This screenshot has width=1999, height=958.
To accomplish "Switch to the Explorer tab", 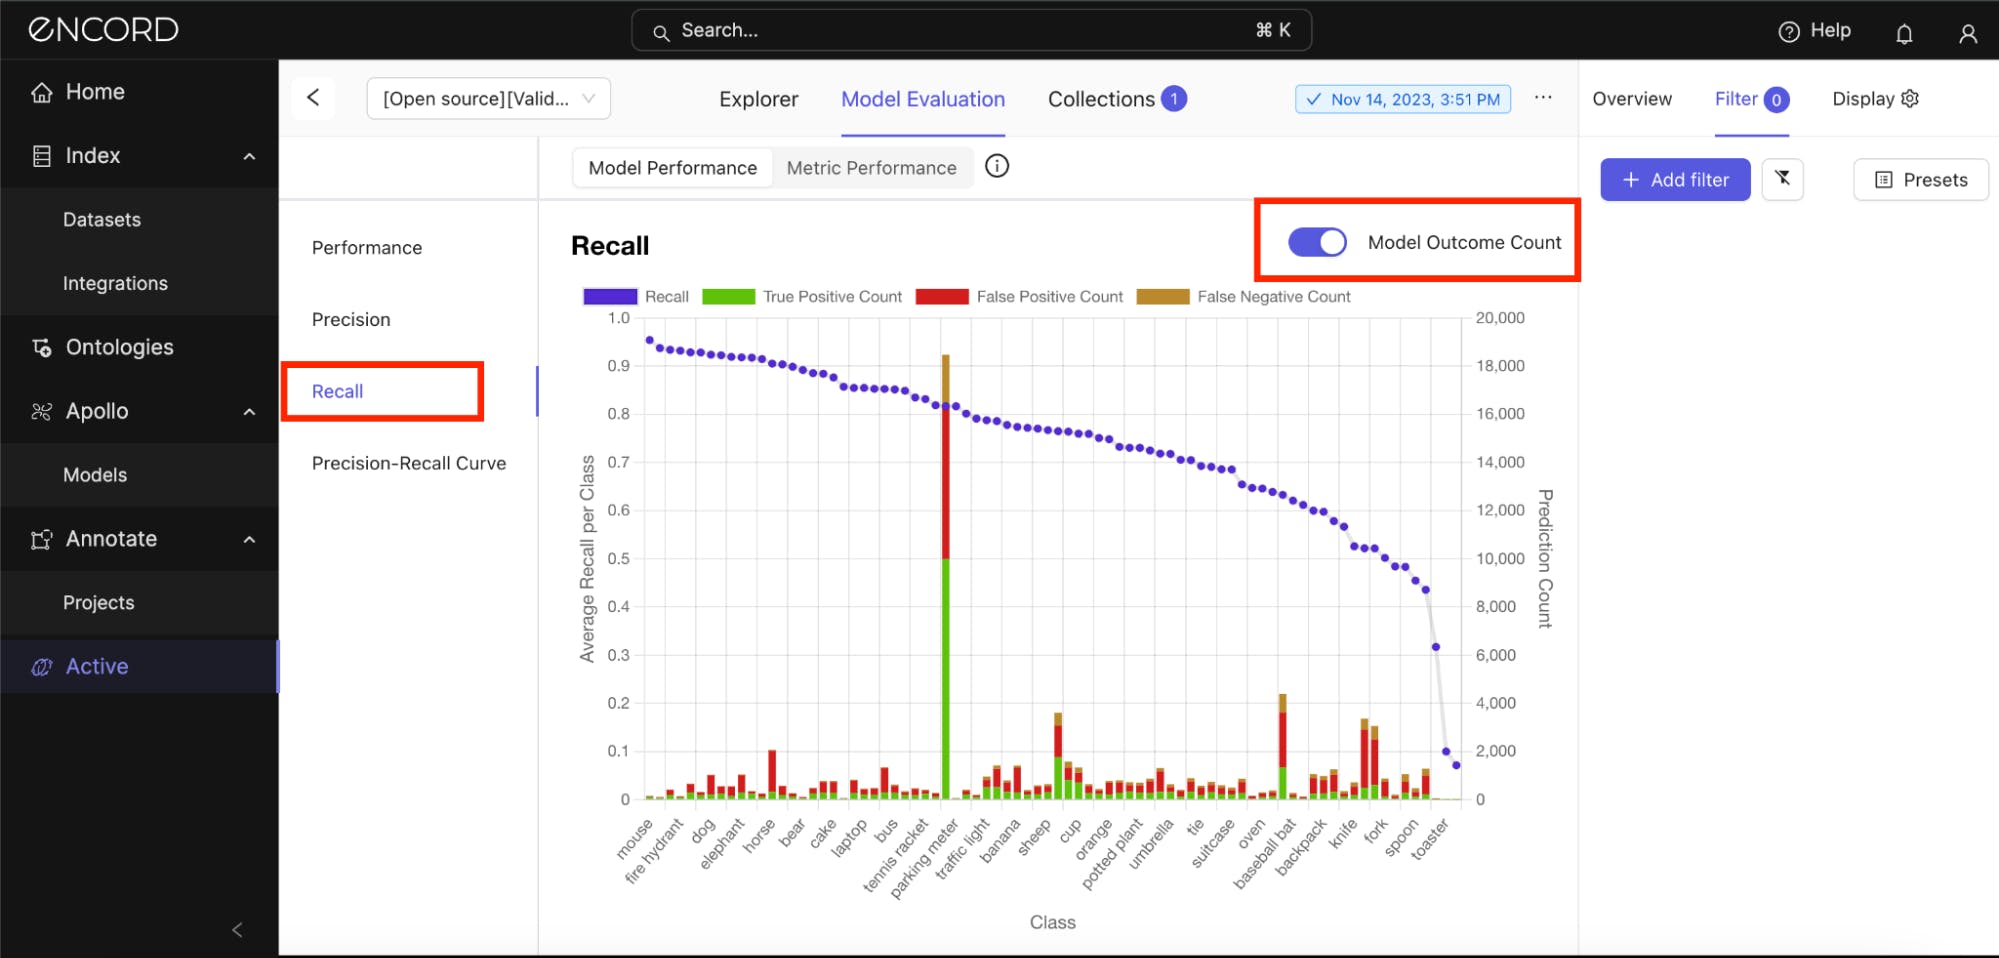I will tap(757, 99).
